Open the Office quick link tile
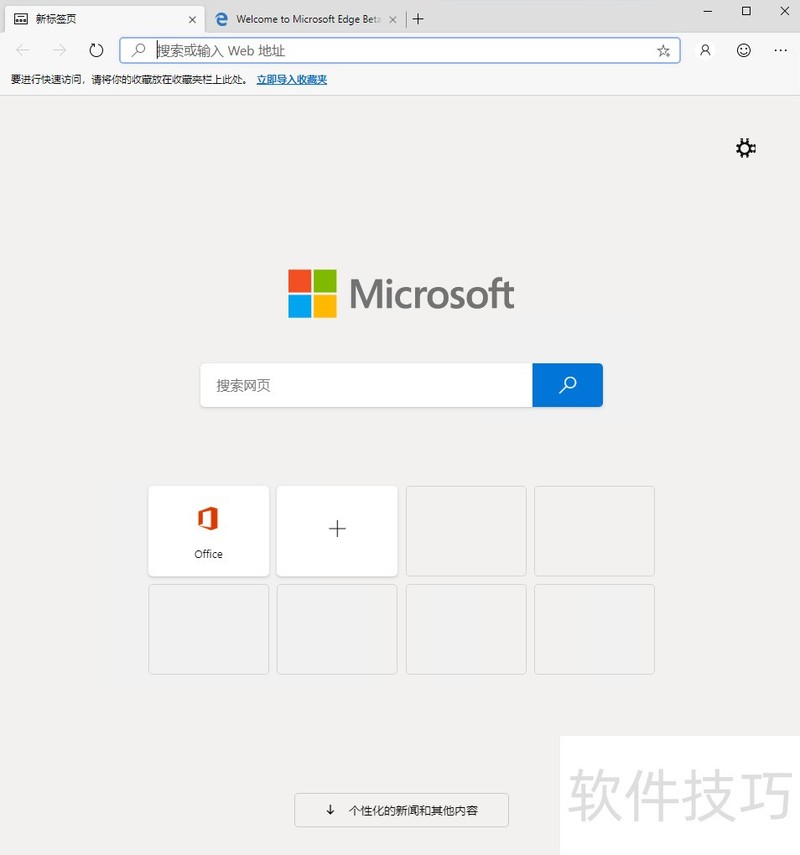The height and width of the screenshot is (855, 800). click(x=208, y=531)
